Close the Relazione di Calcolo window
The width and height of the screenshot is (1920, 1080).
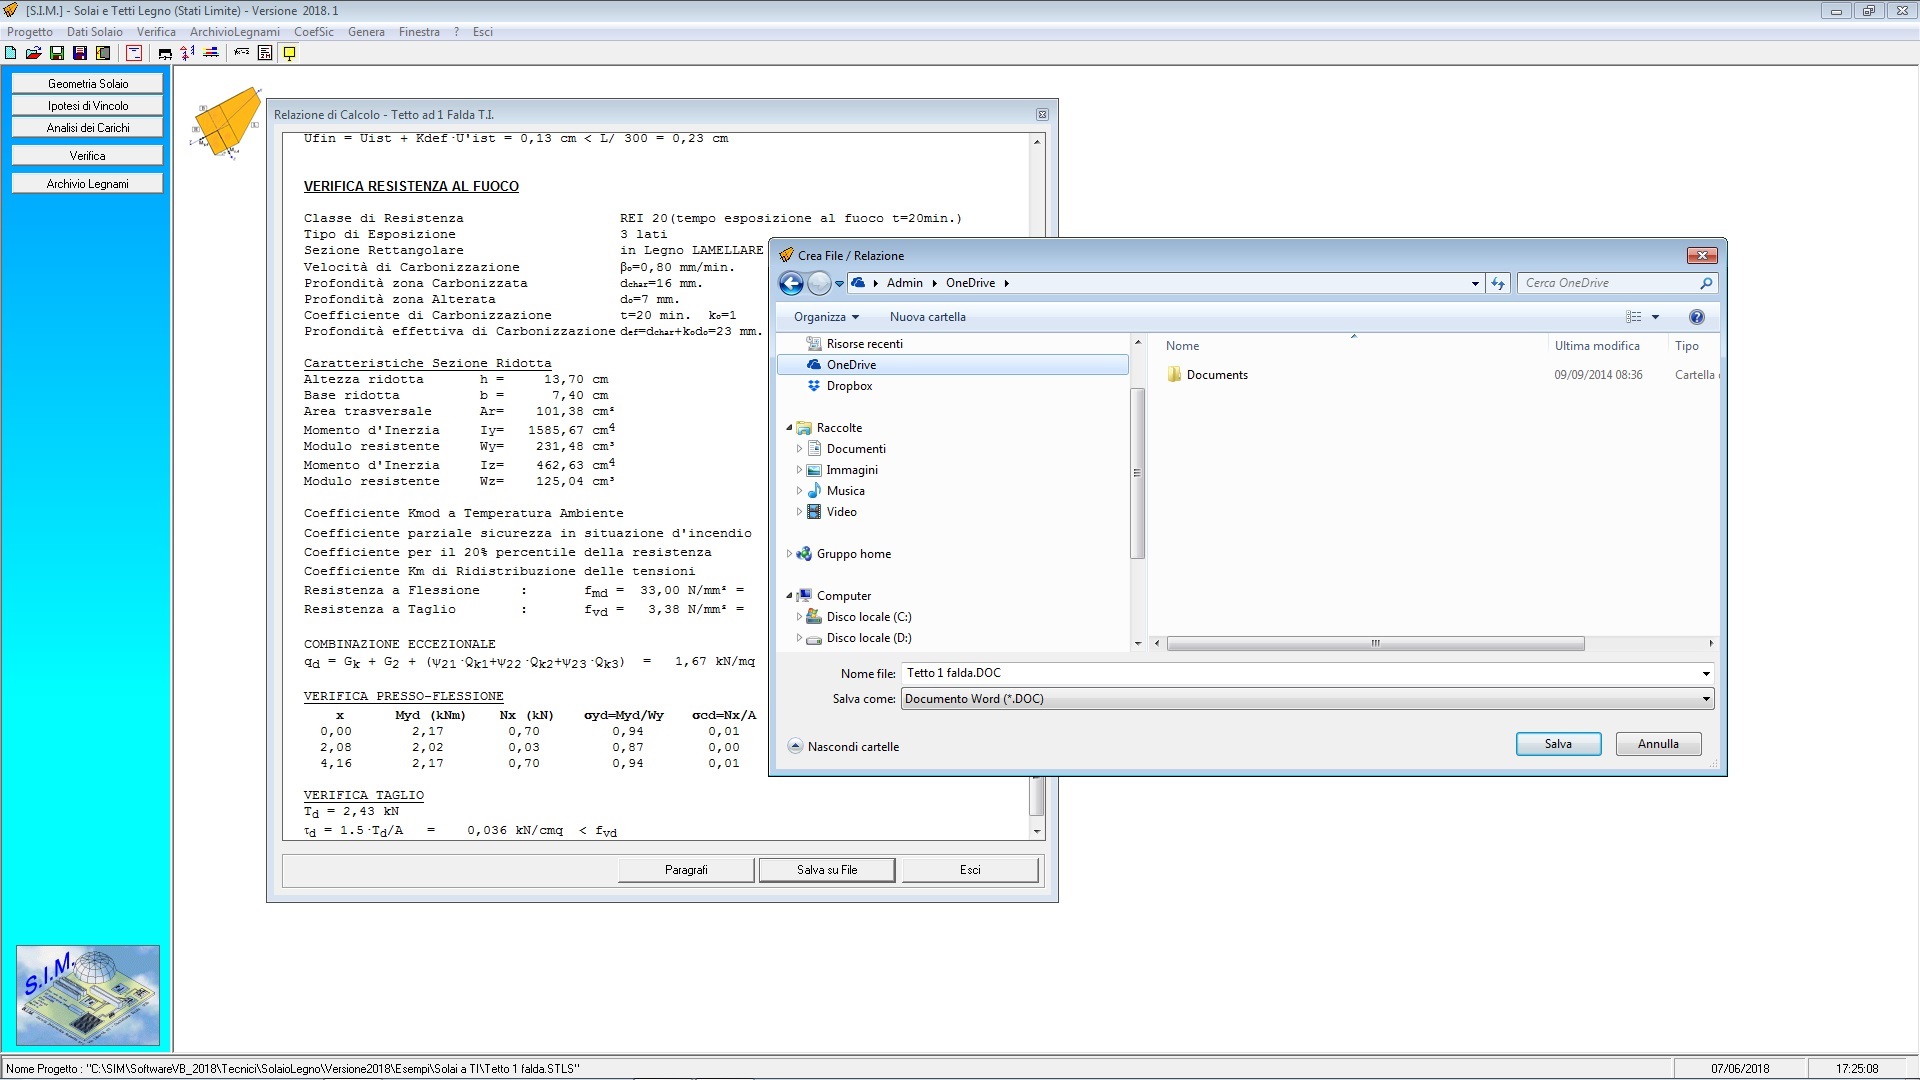tap(1042, 115)
